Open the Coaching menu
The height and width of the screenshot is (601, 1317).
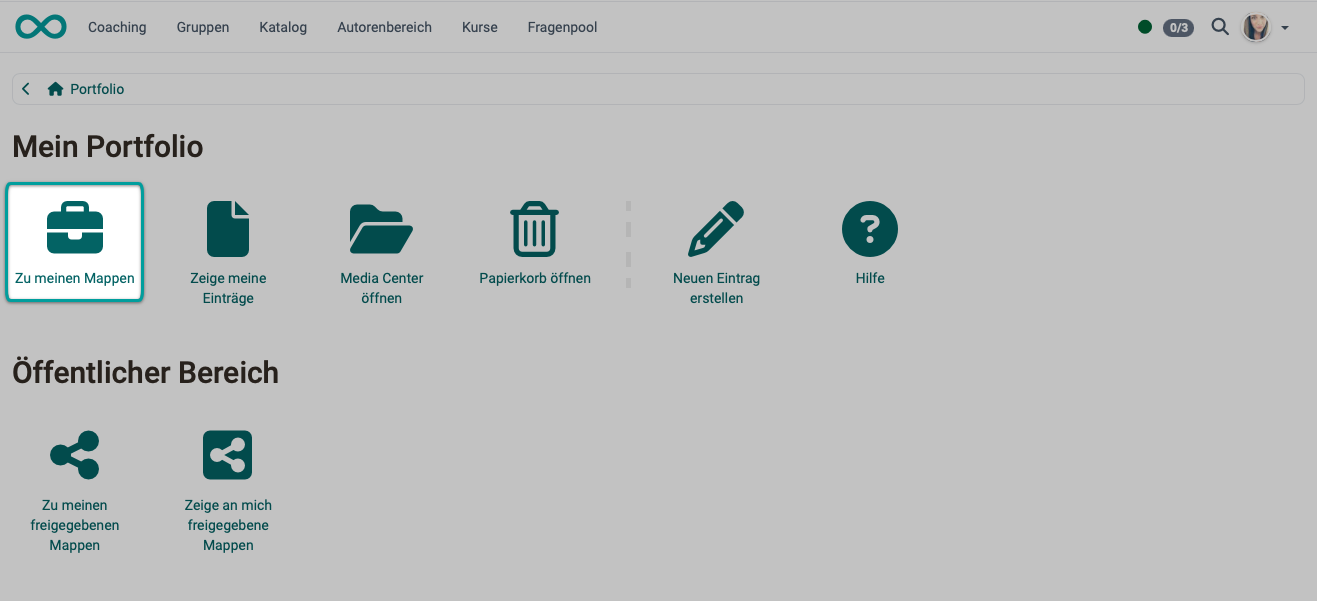coord(117,27)
